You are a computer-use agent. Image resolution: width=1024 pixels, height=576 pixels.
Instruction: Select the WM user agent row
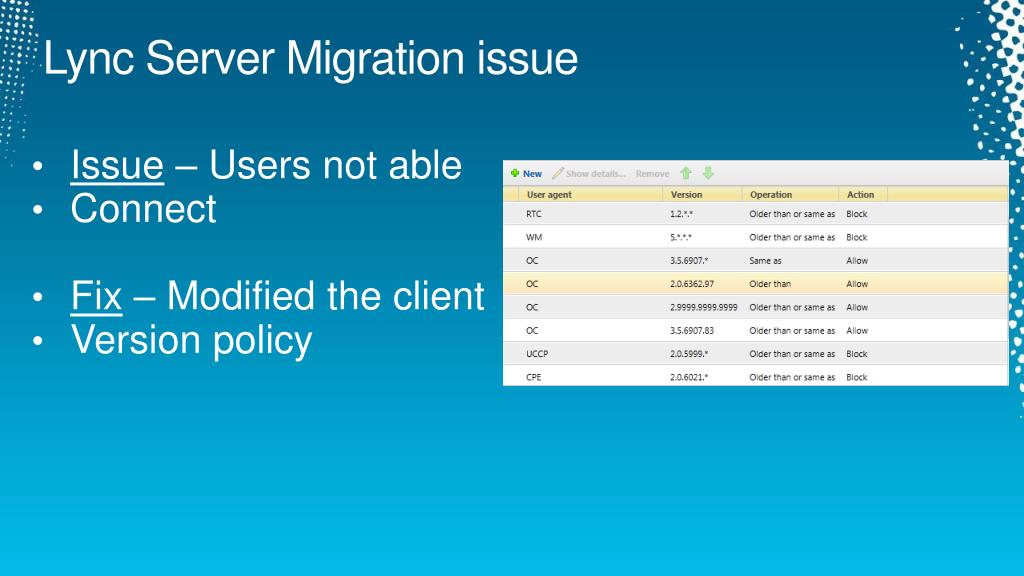756,237
